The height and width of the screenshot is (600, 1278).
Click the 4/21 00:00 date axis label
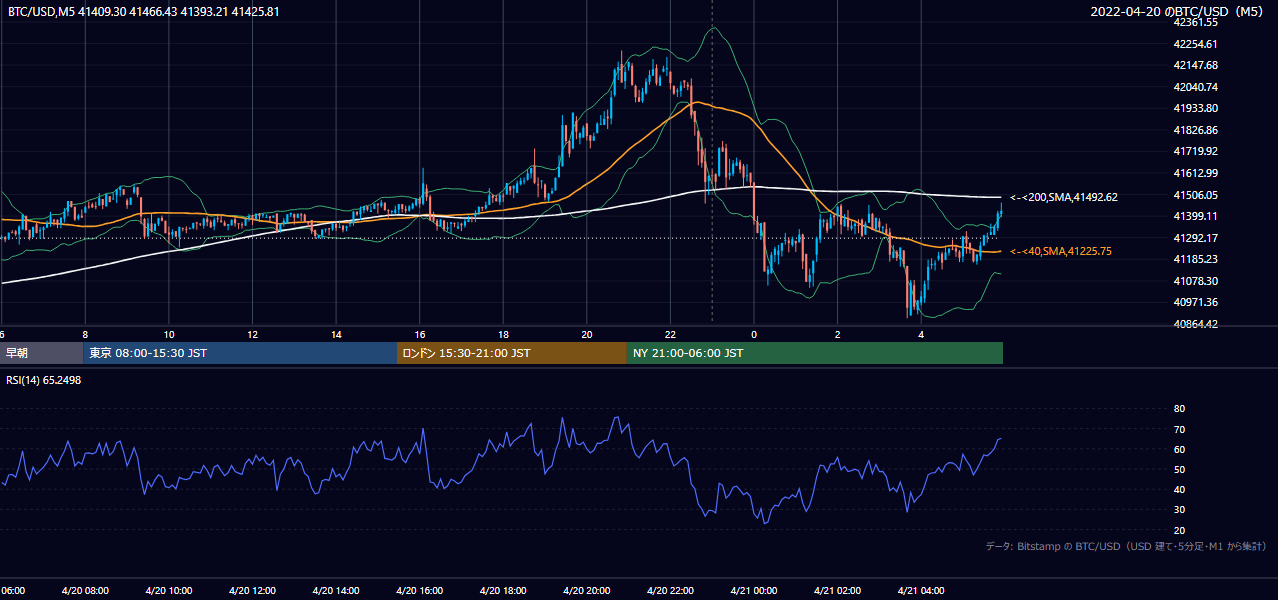(755, 591)
